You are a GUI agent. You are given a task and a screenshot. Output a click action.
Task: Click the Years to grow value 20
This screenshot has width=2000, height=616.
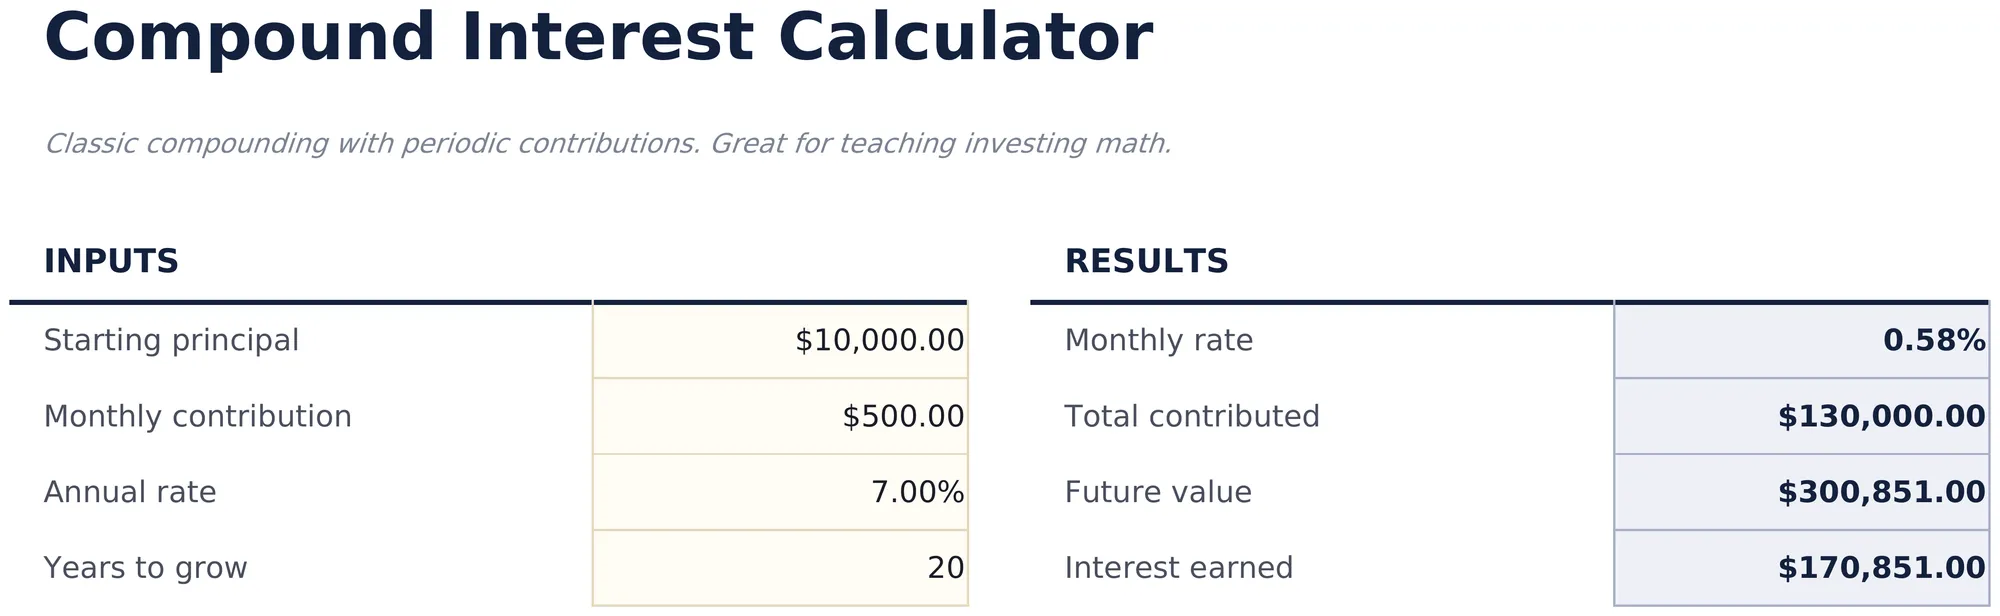click(780, 568)
